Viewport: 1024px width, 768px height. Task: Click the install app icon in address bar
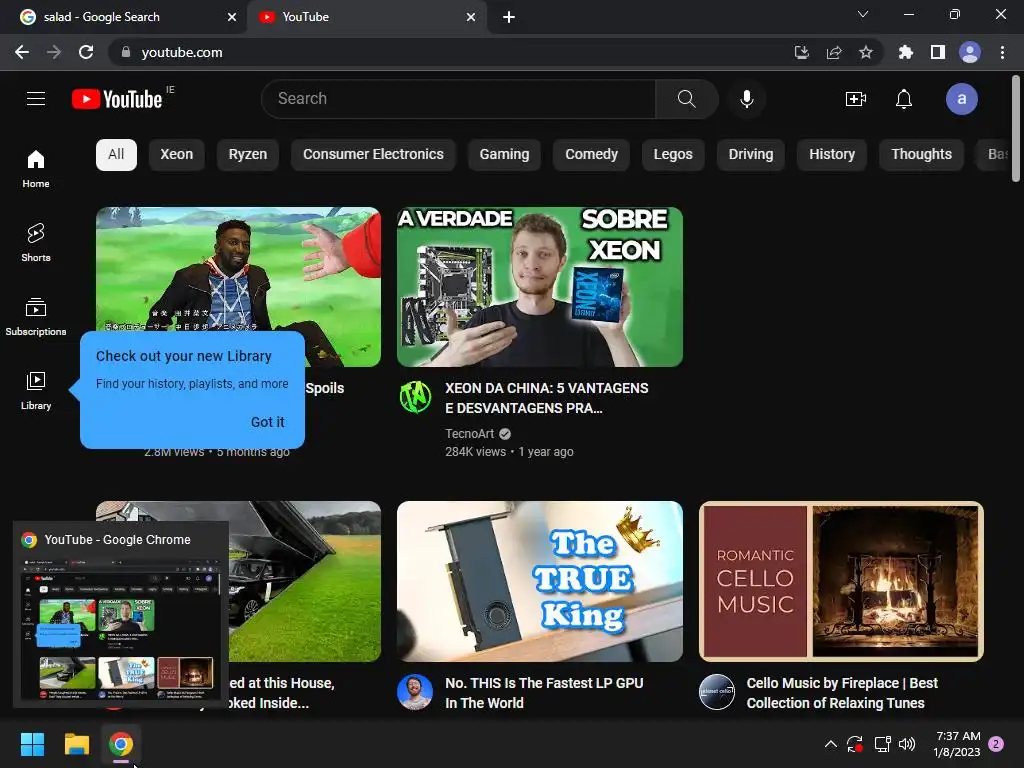[x=802, y=52]
